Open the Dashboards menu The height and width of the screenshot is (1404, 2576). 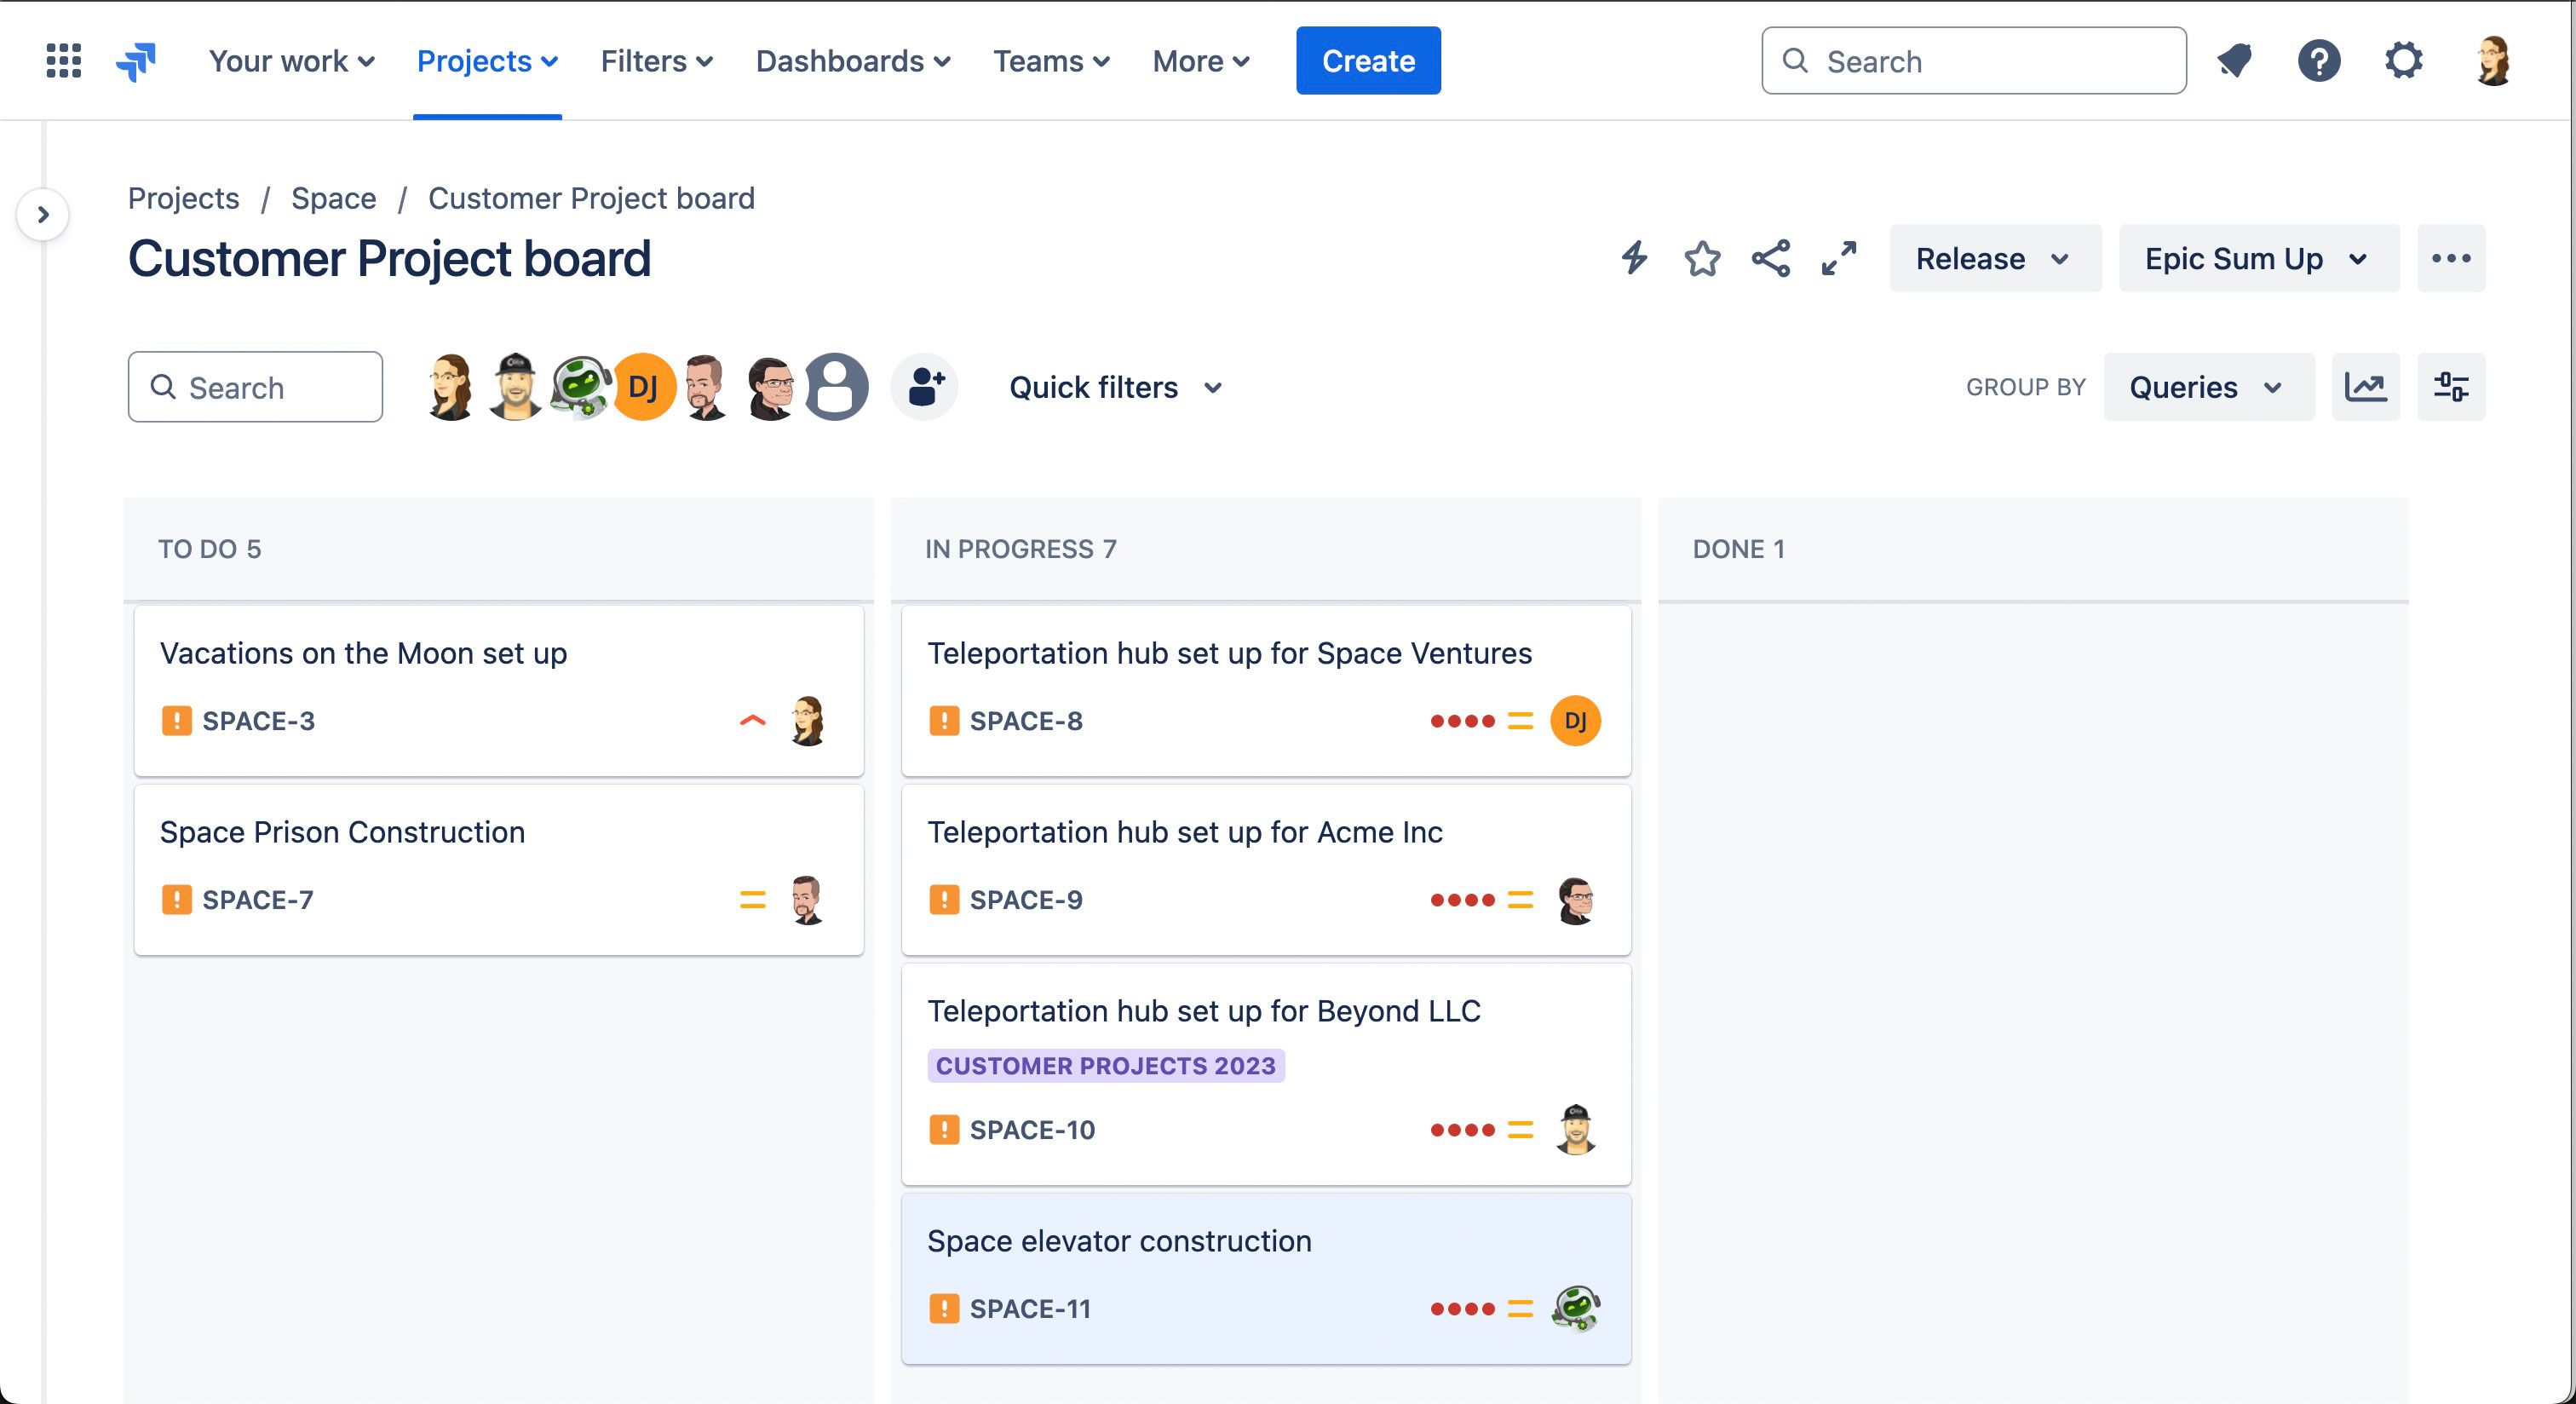click(852, 61)
